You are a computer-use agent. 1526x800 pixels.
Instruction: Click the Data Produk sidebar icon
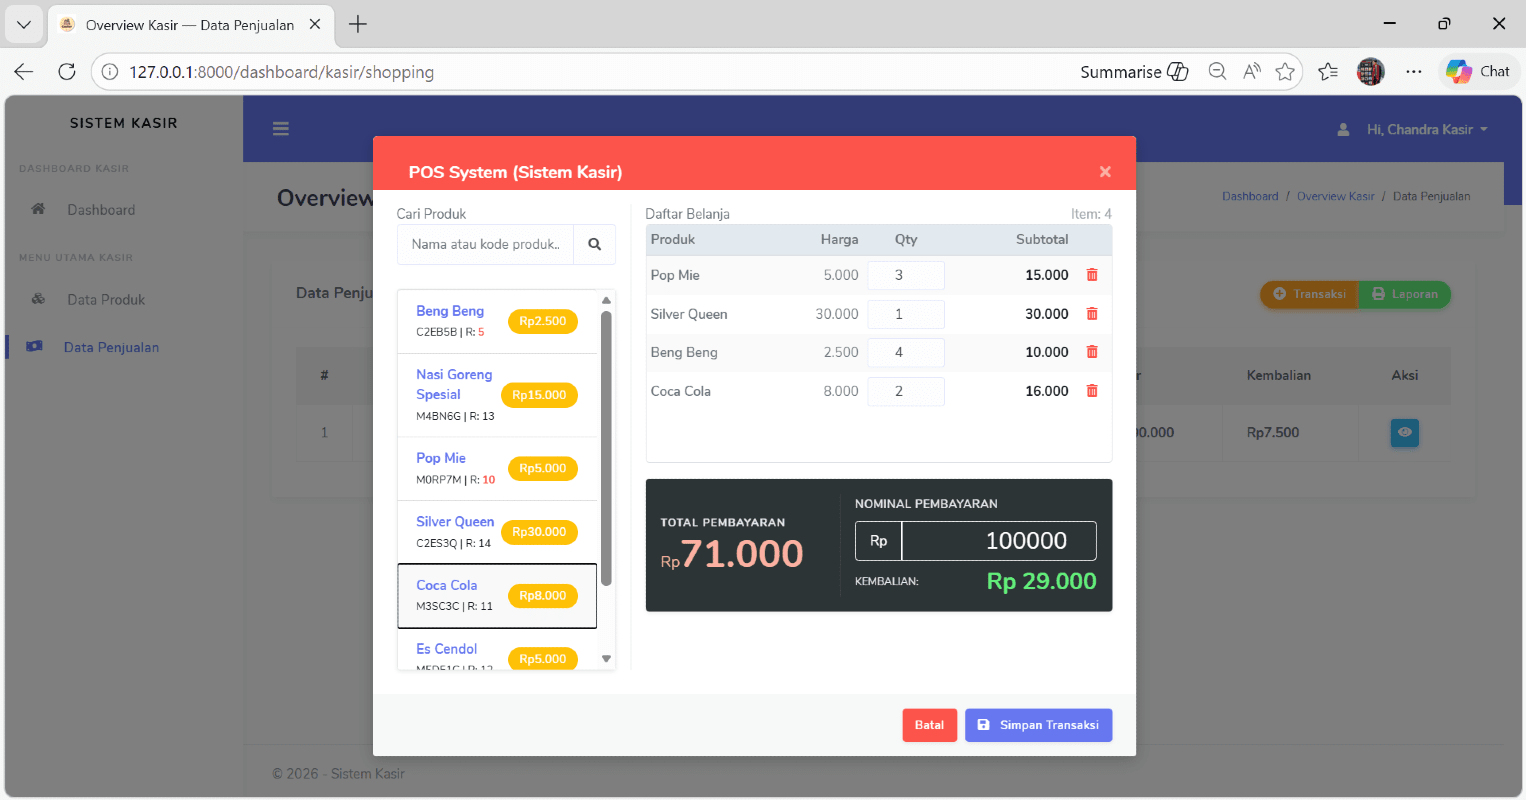point(38,299)
